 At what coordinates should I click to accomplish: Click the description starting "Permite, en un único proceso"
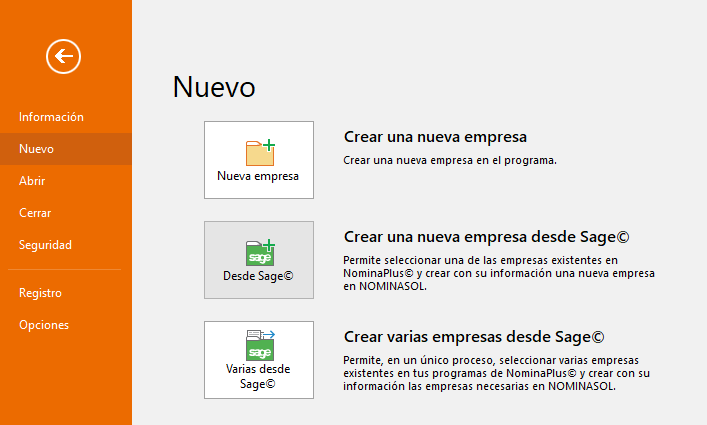pos(496,373)
